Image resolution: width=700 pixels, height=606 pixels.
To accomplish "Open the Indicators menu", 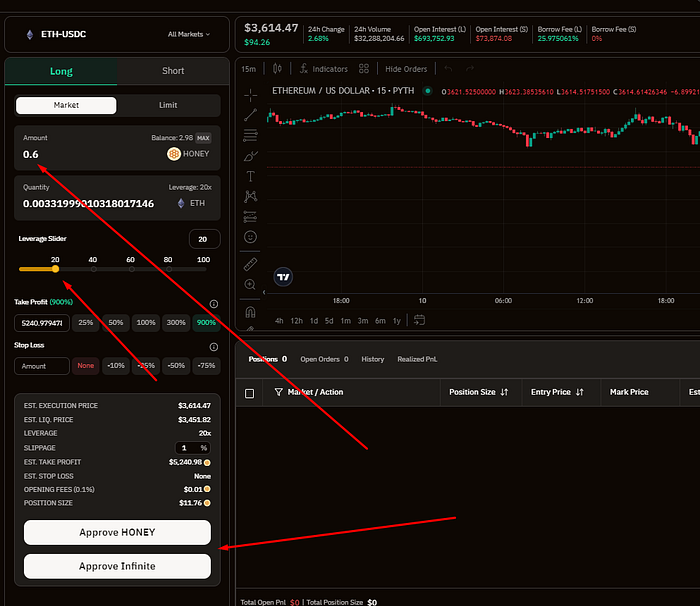I will click(x=324, y=69).
